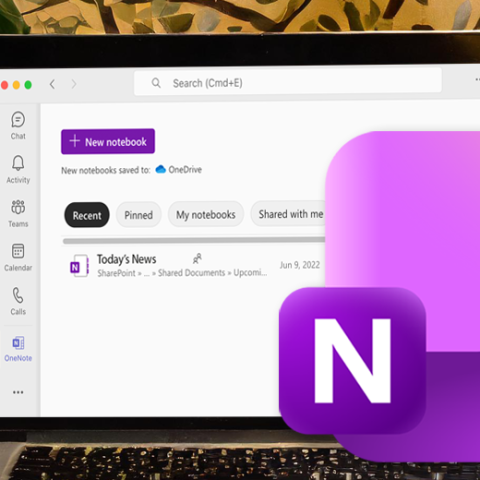Switch to the Pinned tab
Viewport: 480px width, 480px height.
[x=139, y=215]
